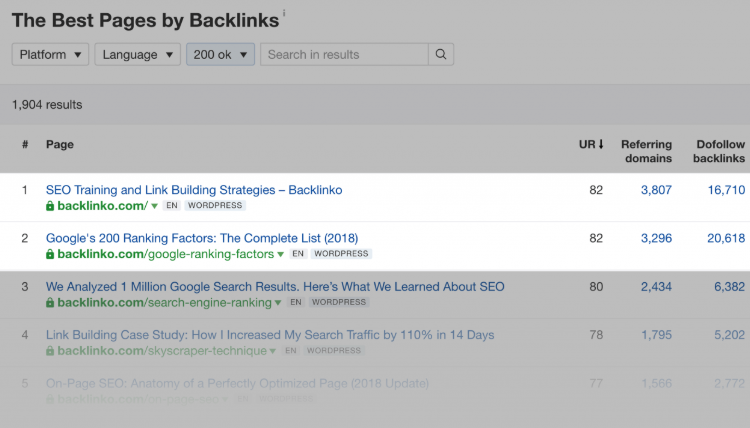
Task: Open We Analyzed 1 Million Google Search Results link
Action: click(x=275, y=286)
